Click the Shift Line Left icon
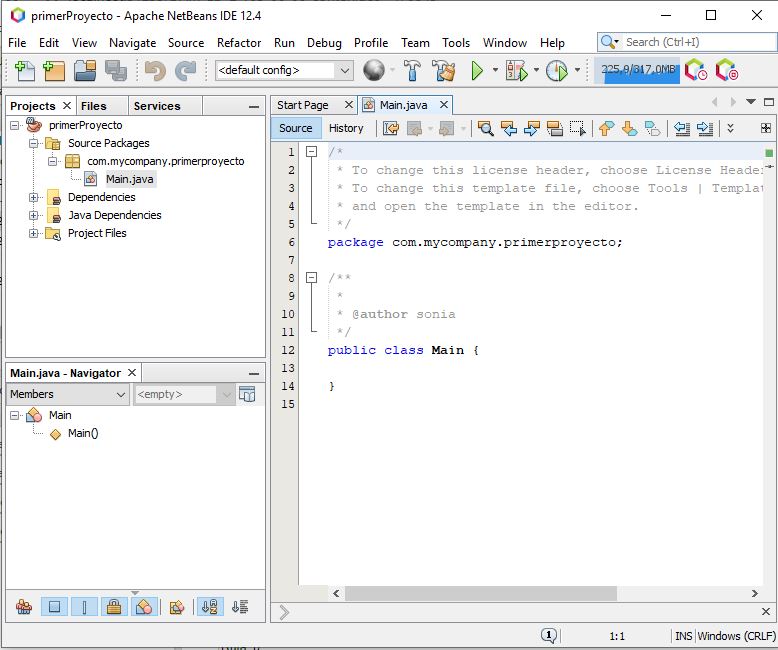This screenshot has width=778, height=650. pyautogui.click(x=682, y=129)
